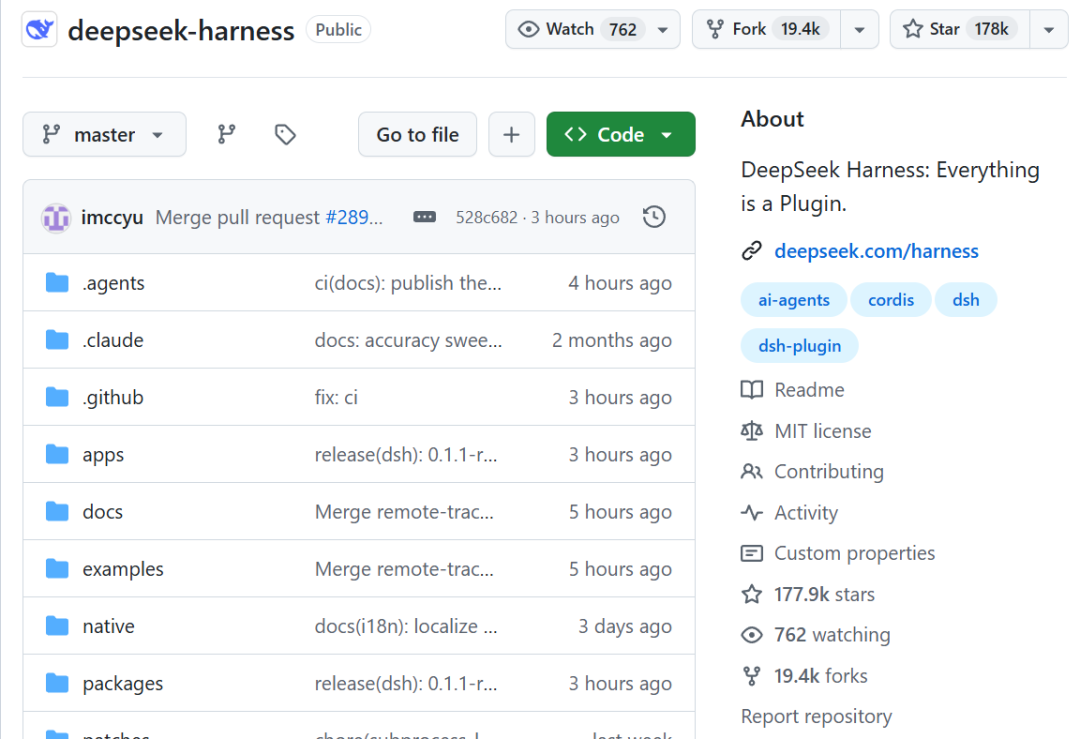Open the apps folder name
The height and width of the screenshot is (739, 1080).
[103, 455]
